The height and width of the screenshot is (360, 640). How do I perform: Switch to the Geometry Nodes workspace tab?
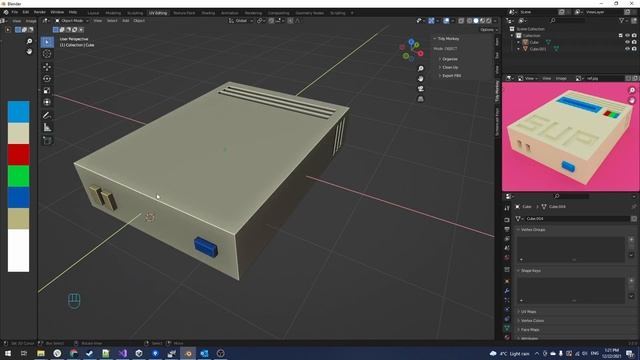click(x=310, y=13)
